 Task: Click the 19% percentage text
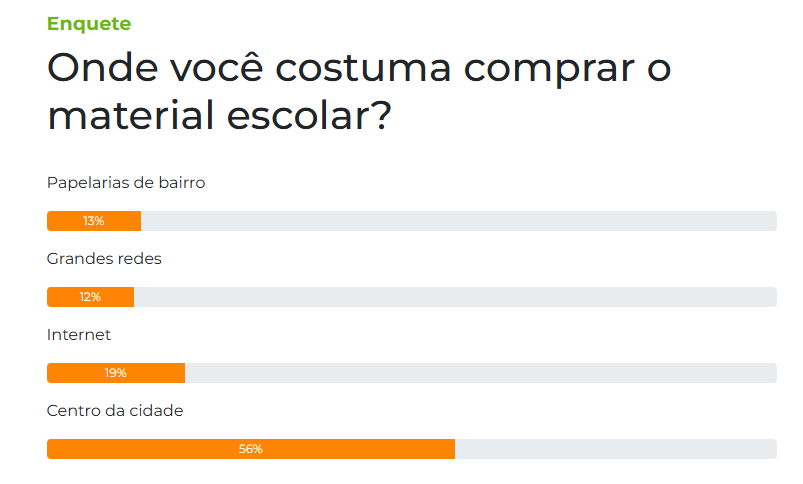pyautogui.click(x=116, y=373)
